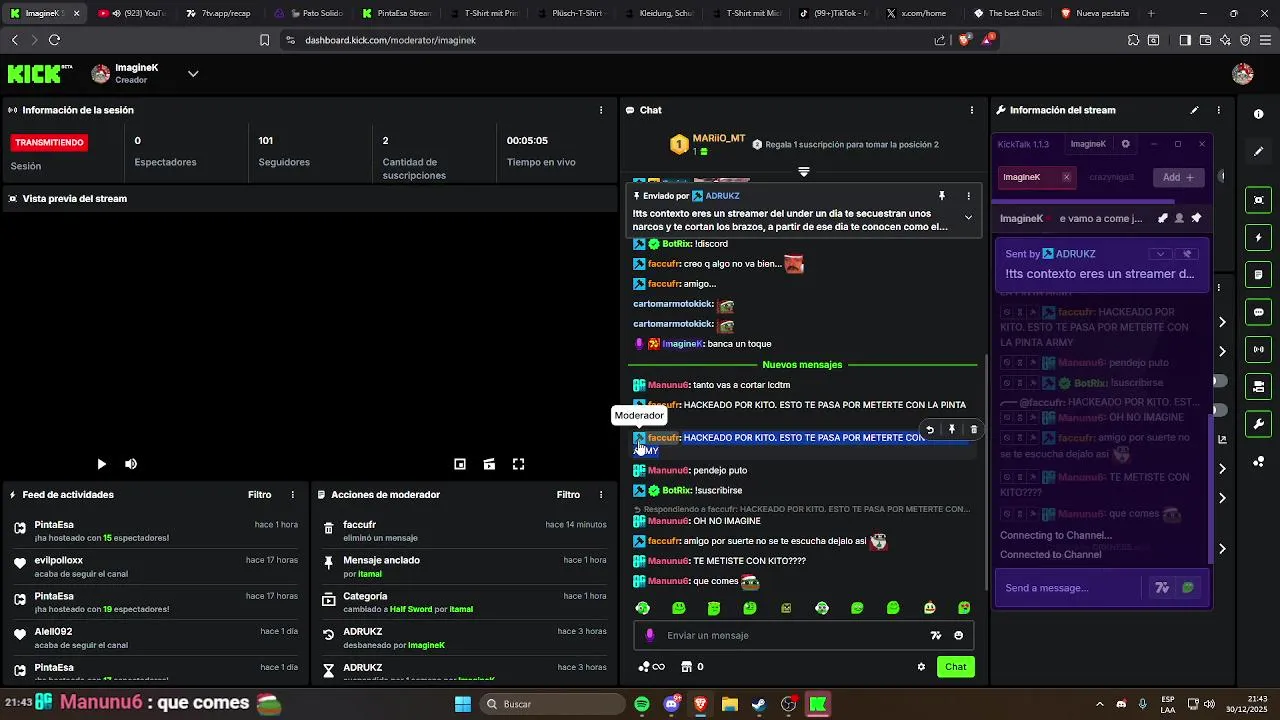
Task: Switch to PintaEsa Stream browser tab
Action: click(396, 13)
